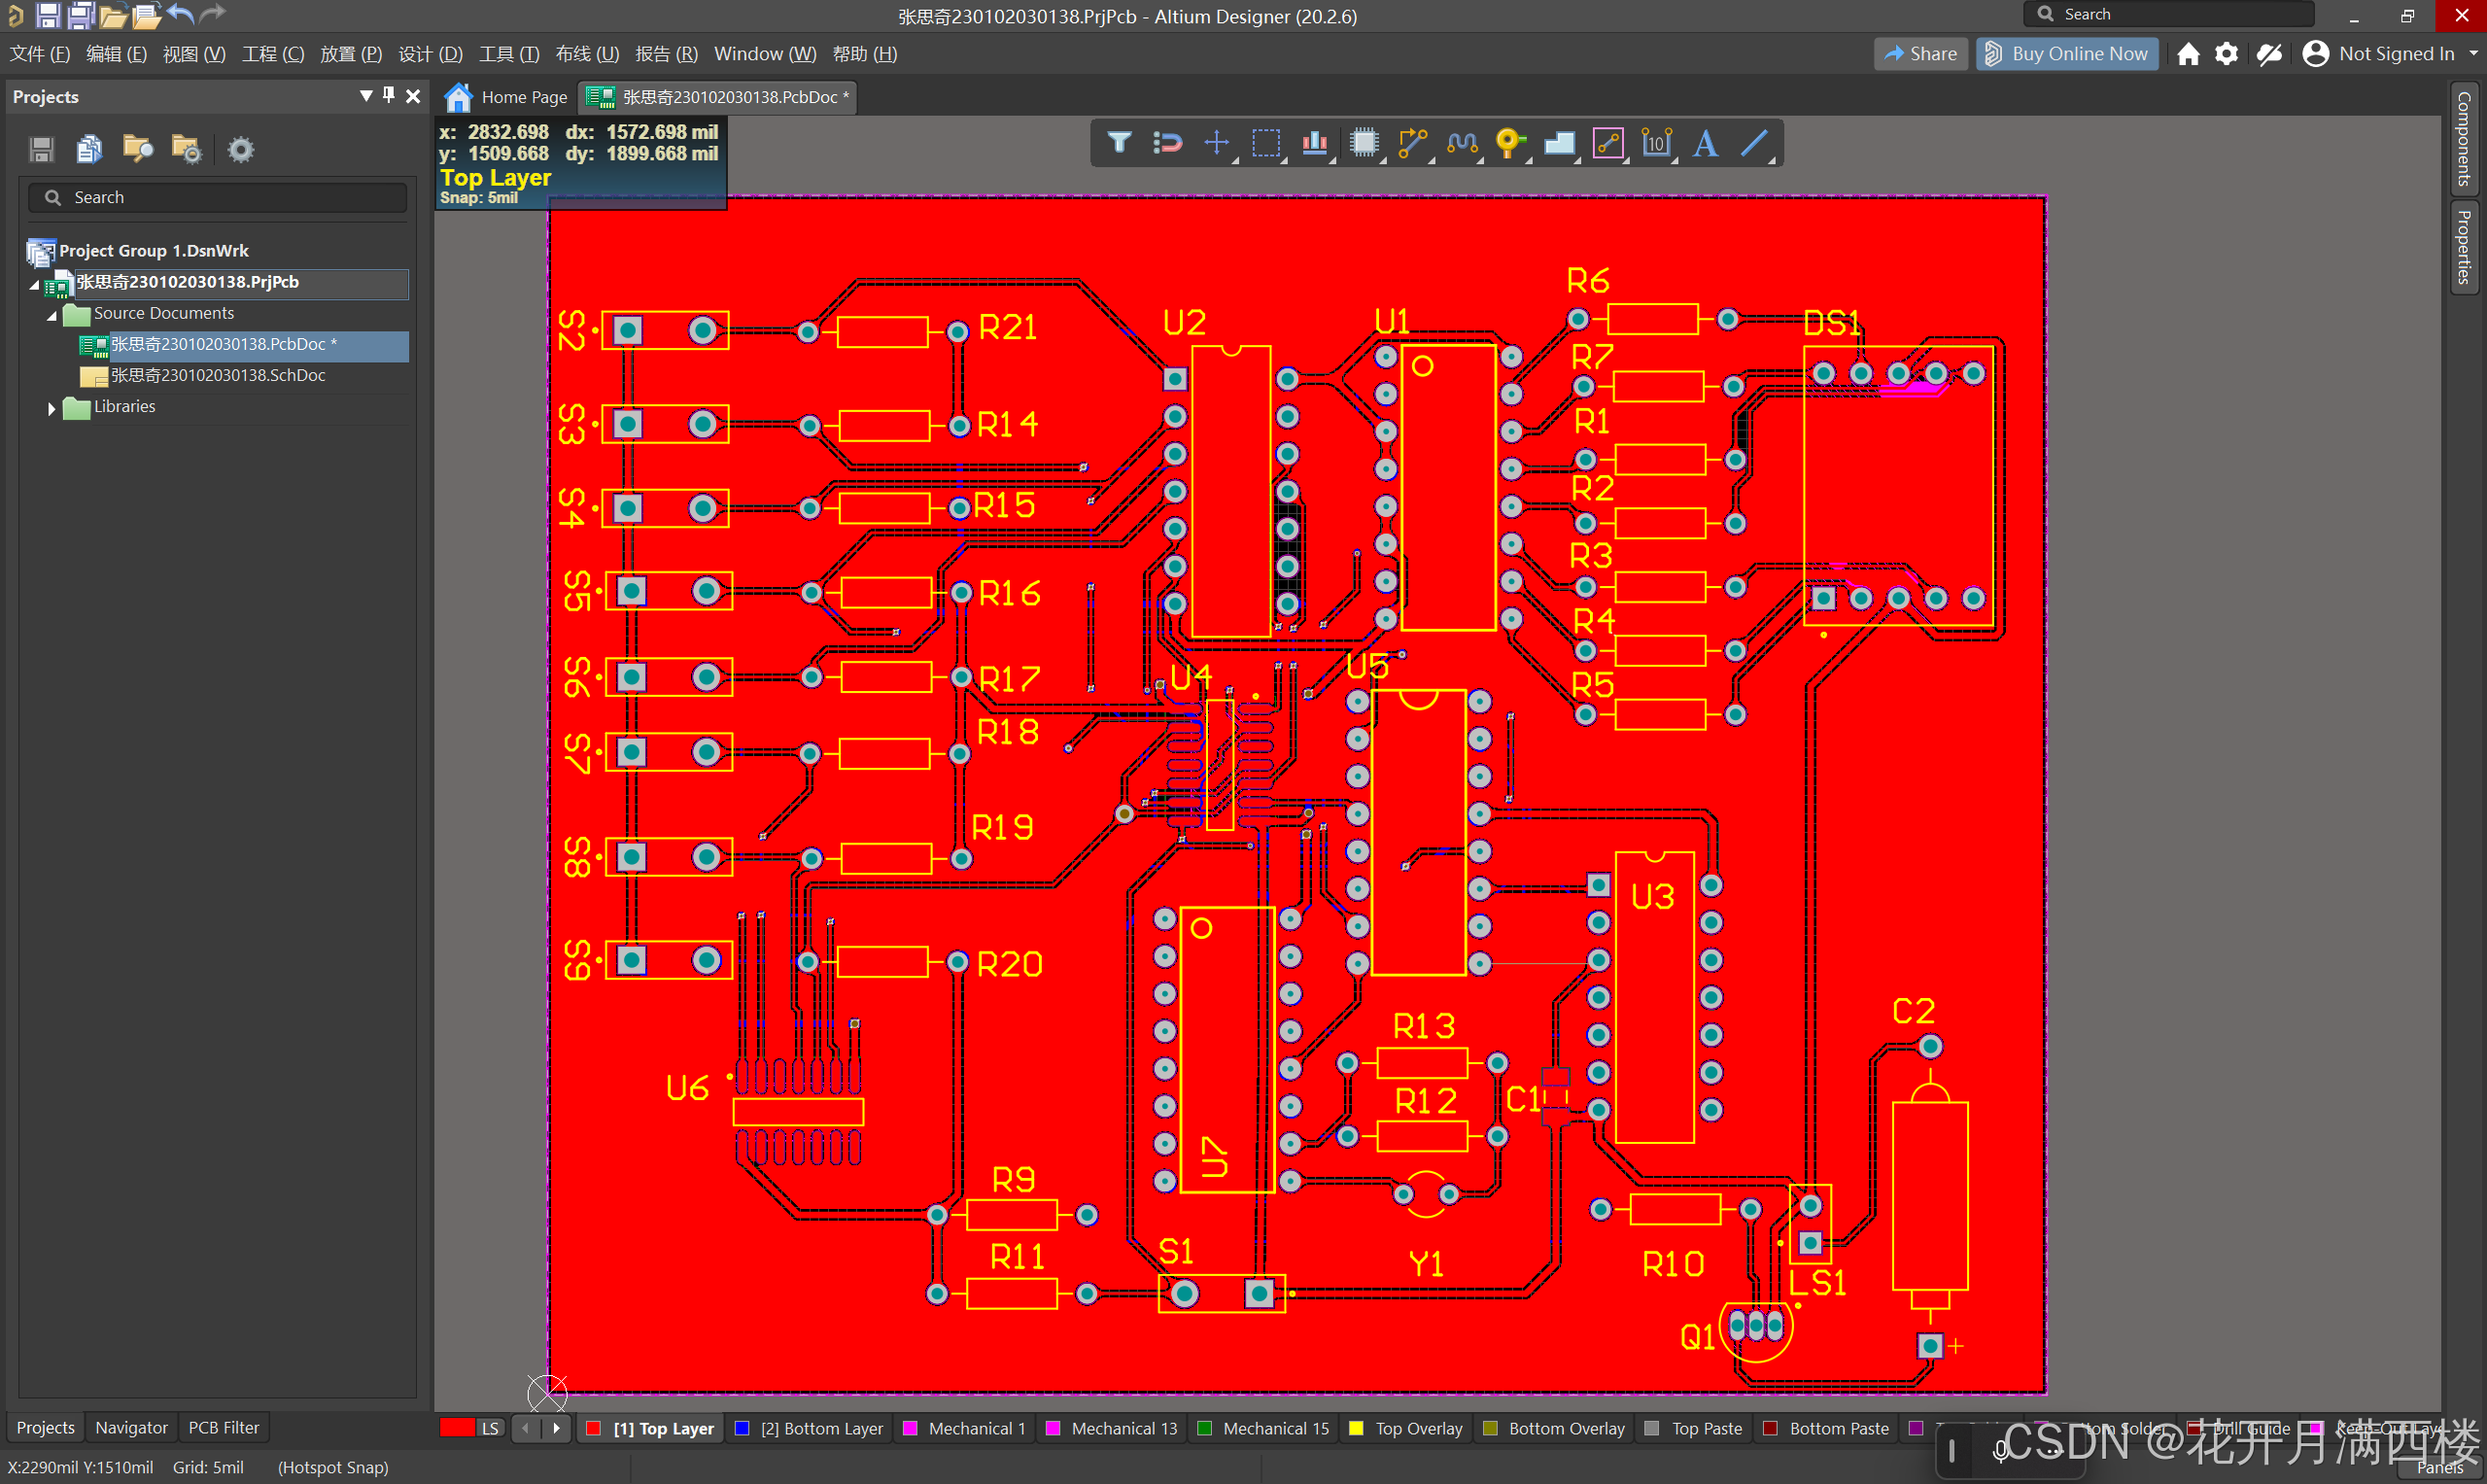Select the Place Component chip tool
The image size is (2487, 1484).
pos(1364,144)
